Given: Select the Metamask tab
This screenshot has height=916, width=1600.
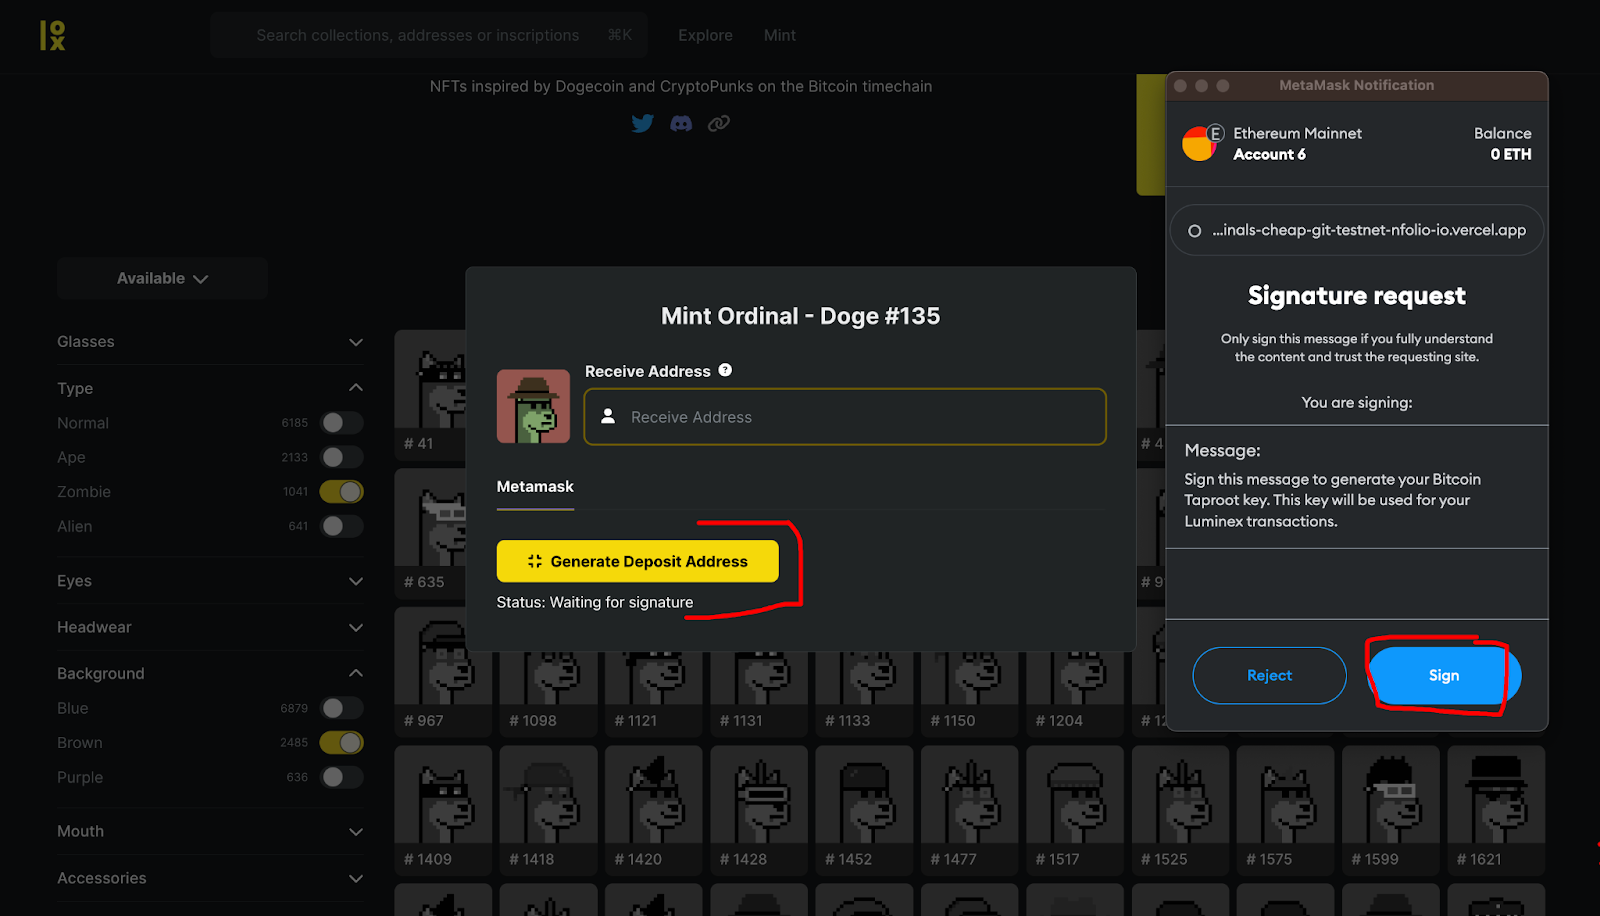Looking at the screenshot, I should [x=535, y=487].
